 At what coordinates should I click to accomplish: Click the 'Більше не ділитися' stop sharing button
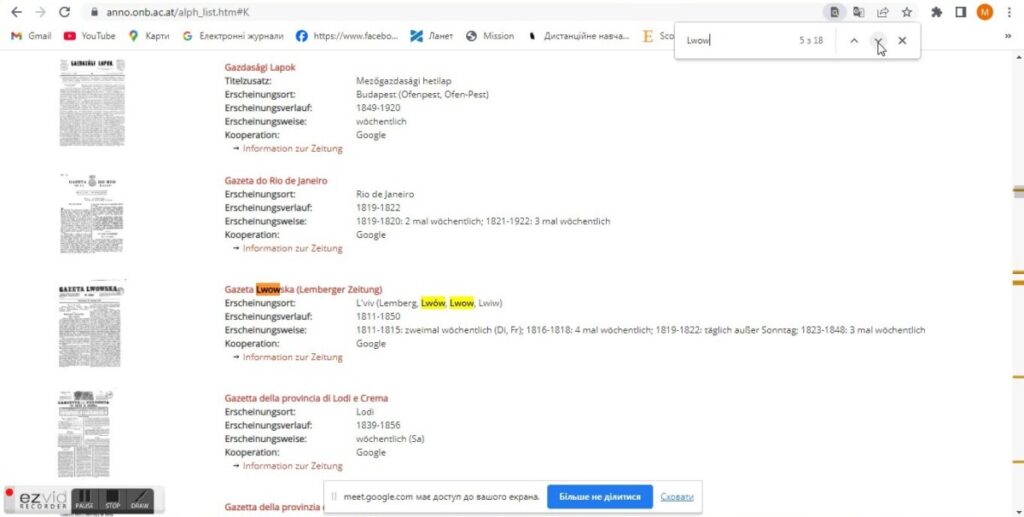[599, 496]
